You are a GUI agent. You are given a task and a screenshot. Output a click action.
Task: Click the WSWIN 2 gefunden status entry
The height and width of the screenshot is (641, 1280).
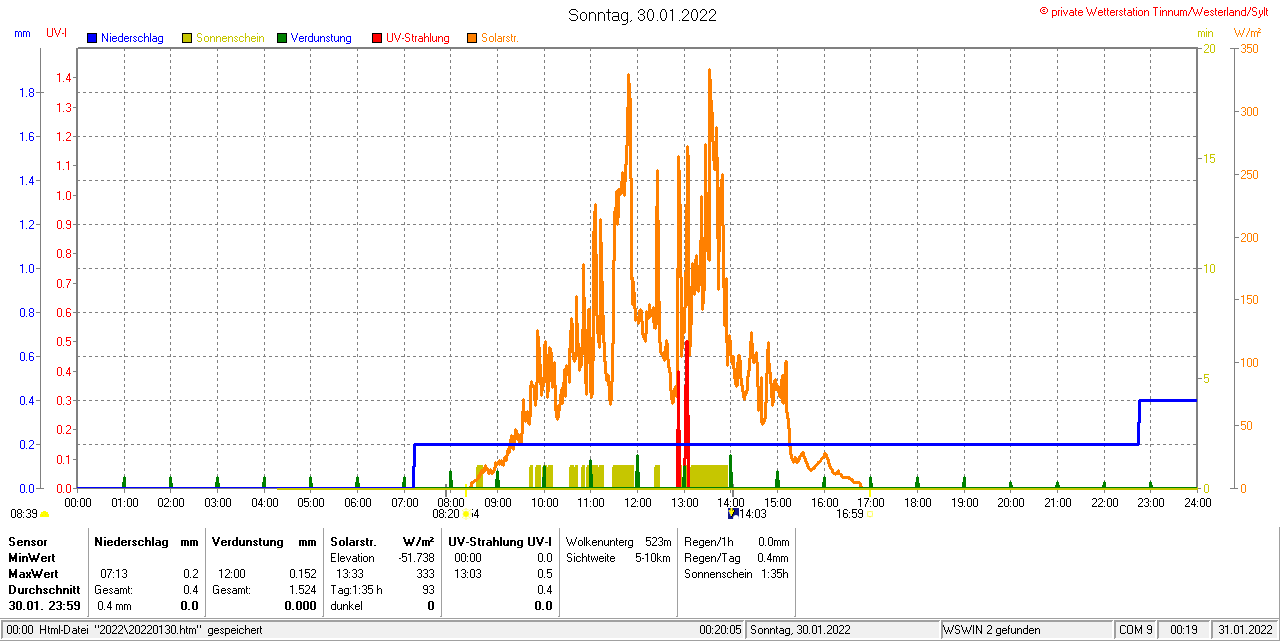pyautogui.click(x=992, y=630)
